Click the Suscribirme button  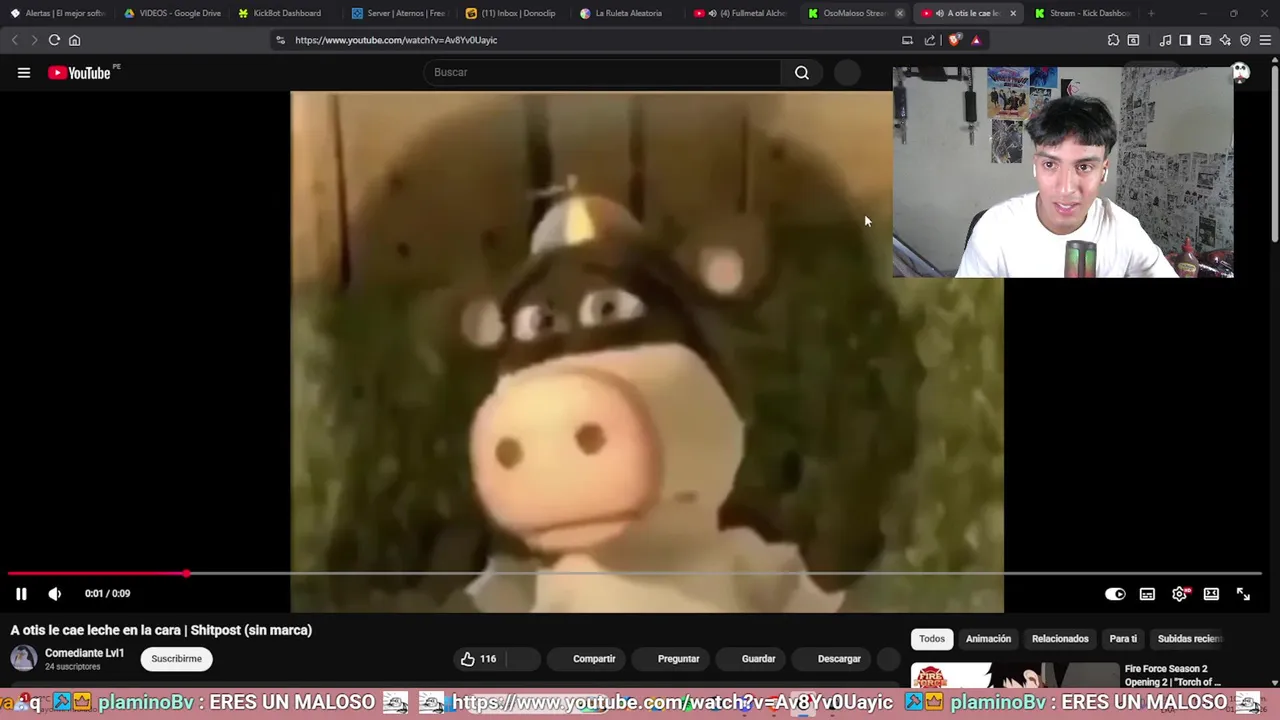176,659
